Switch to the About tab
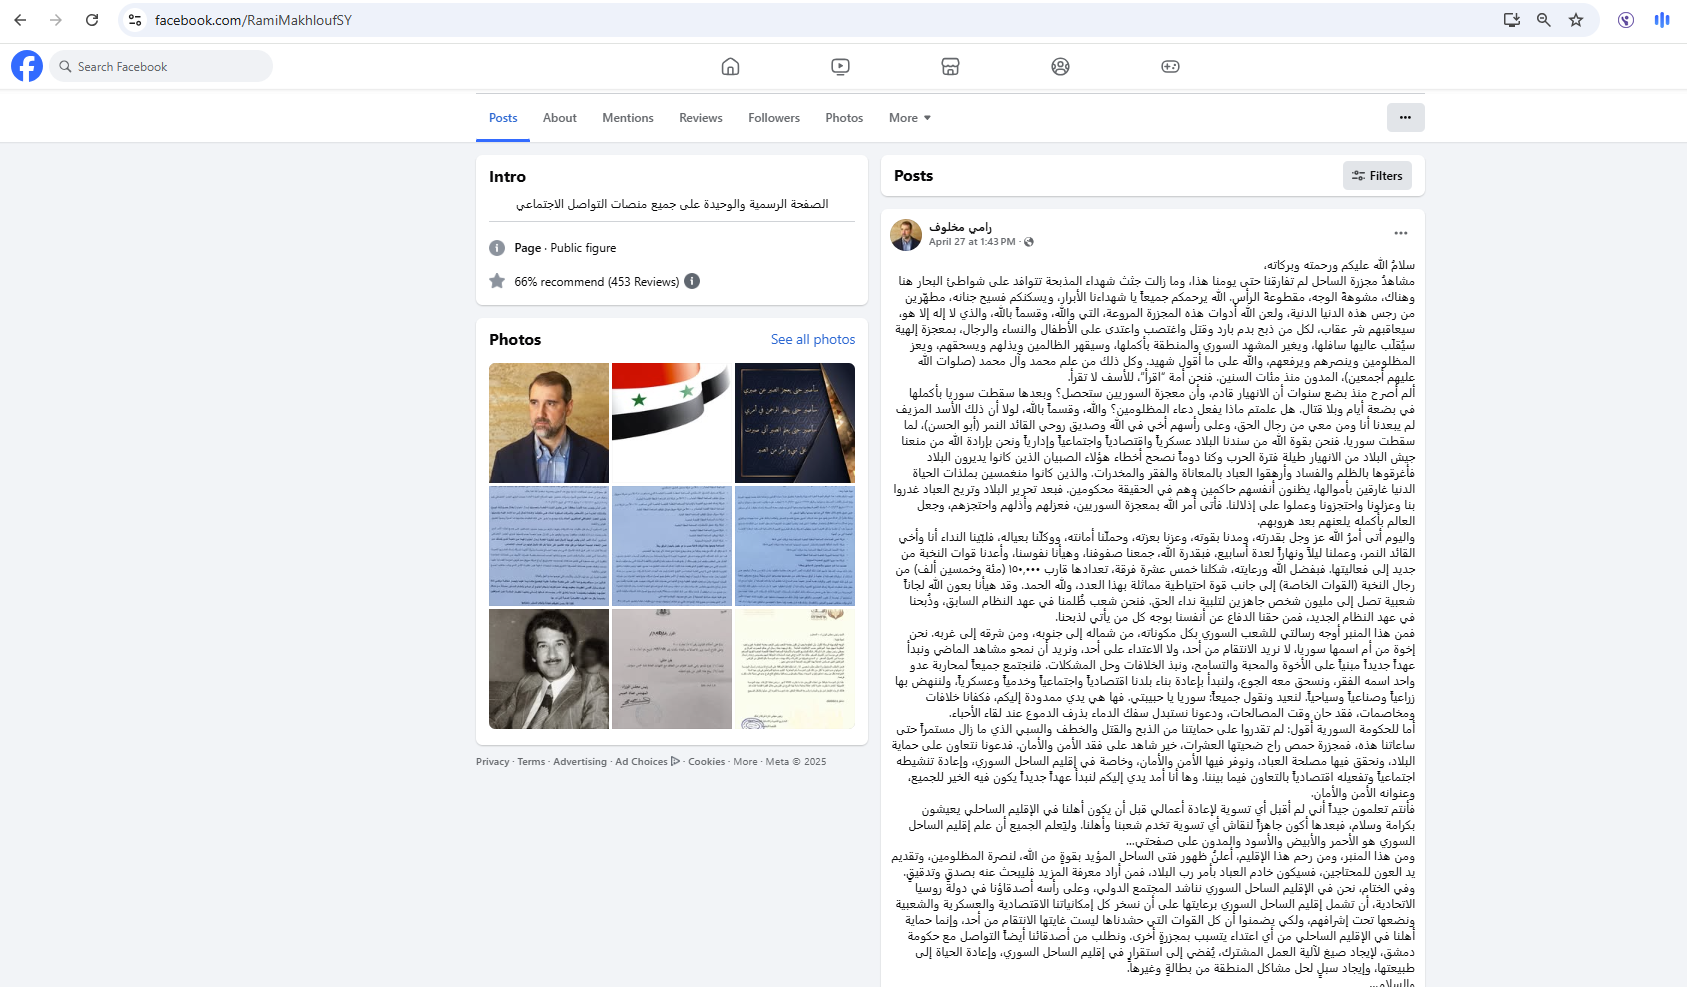 coord(559,118)
